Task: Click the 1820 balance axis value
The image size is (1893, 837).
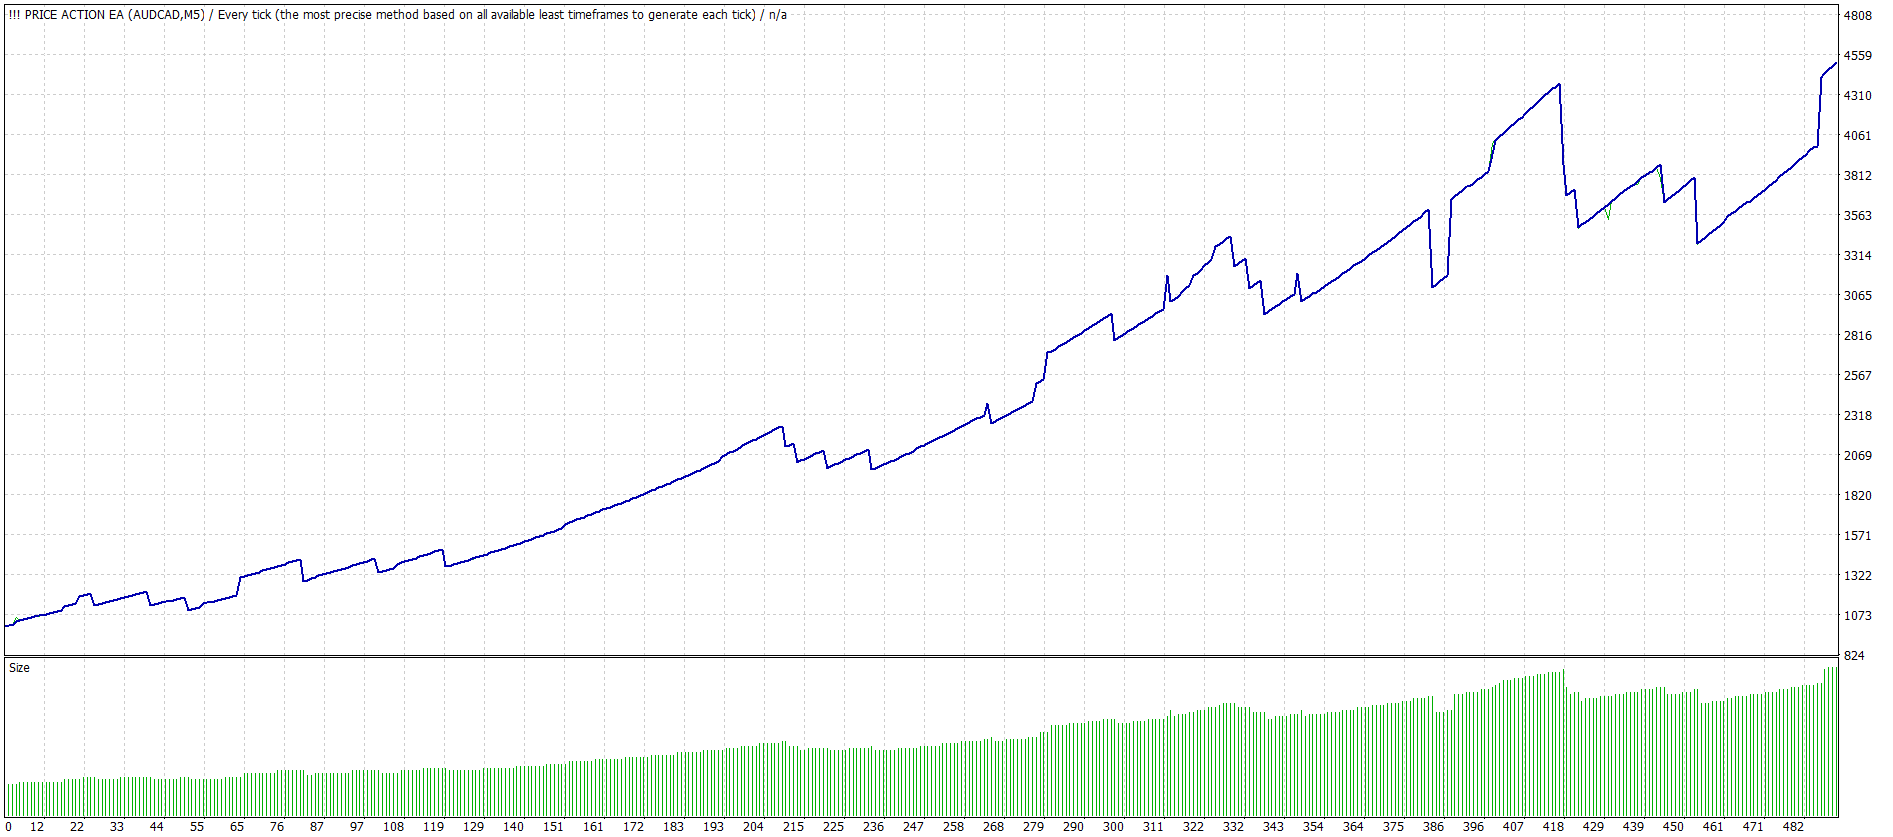Action: [1858, 496]
